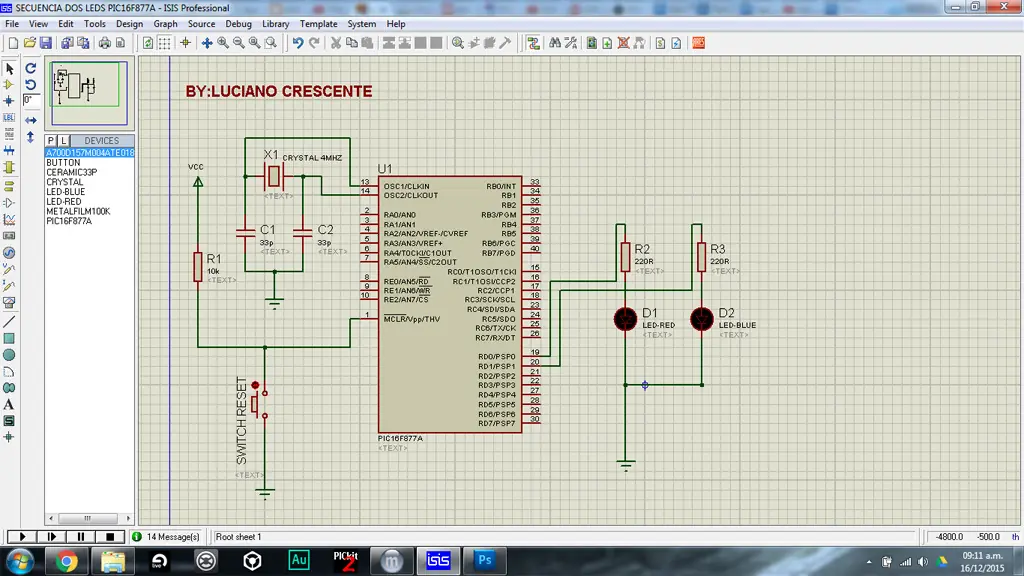Save the design with the floppy disk icon
Screen dimensions: 1024x576
point(46,43)
